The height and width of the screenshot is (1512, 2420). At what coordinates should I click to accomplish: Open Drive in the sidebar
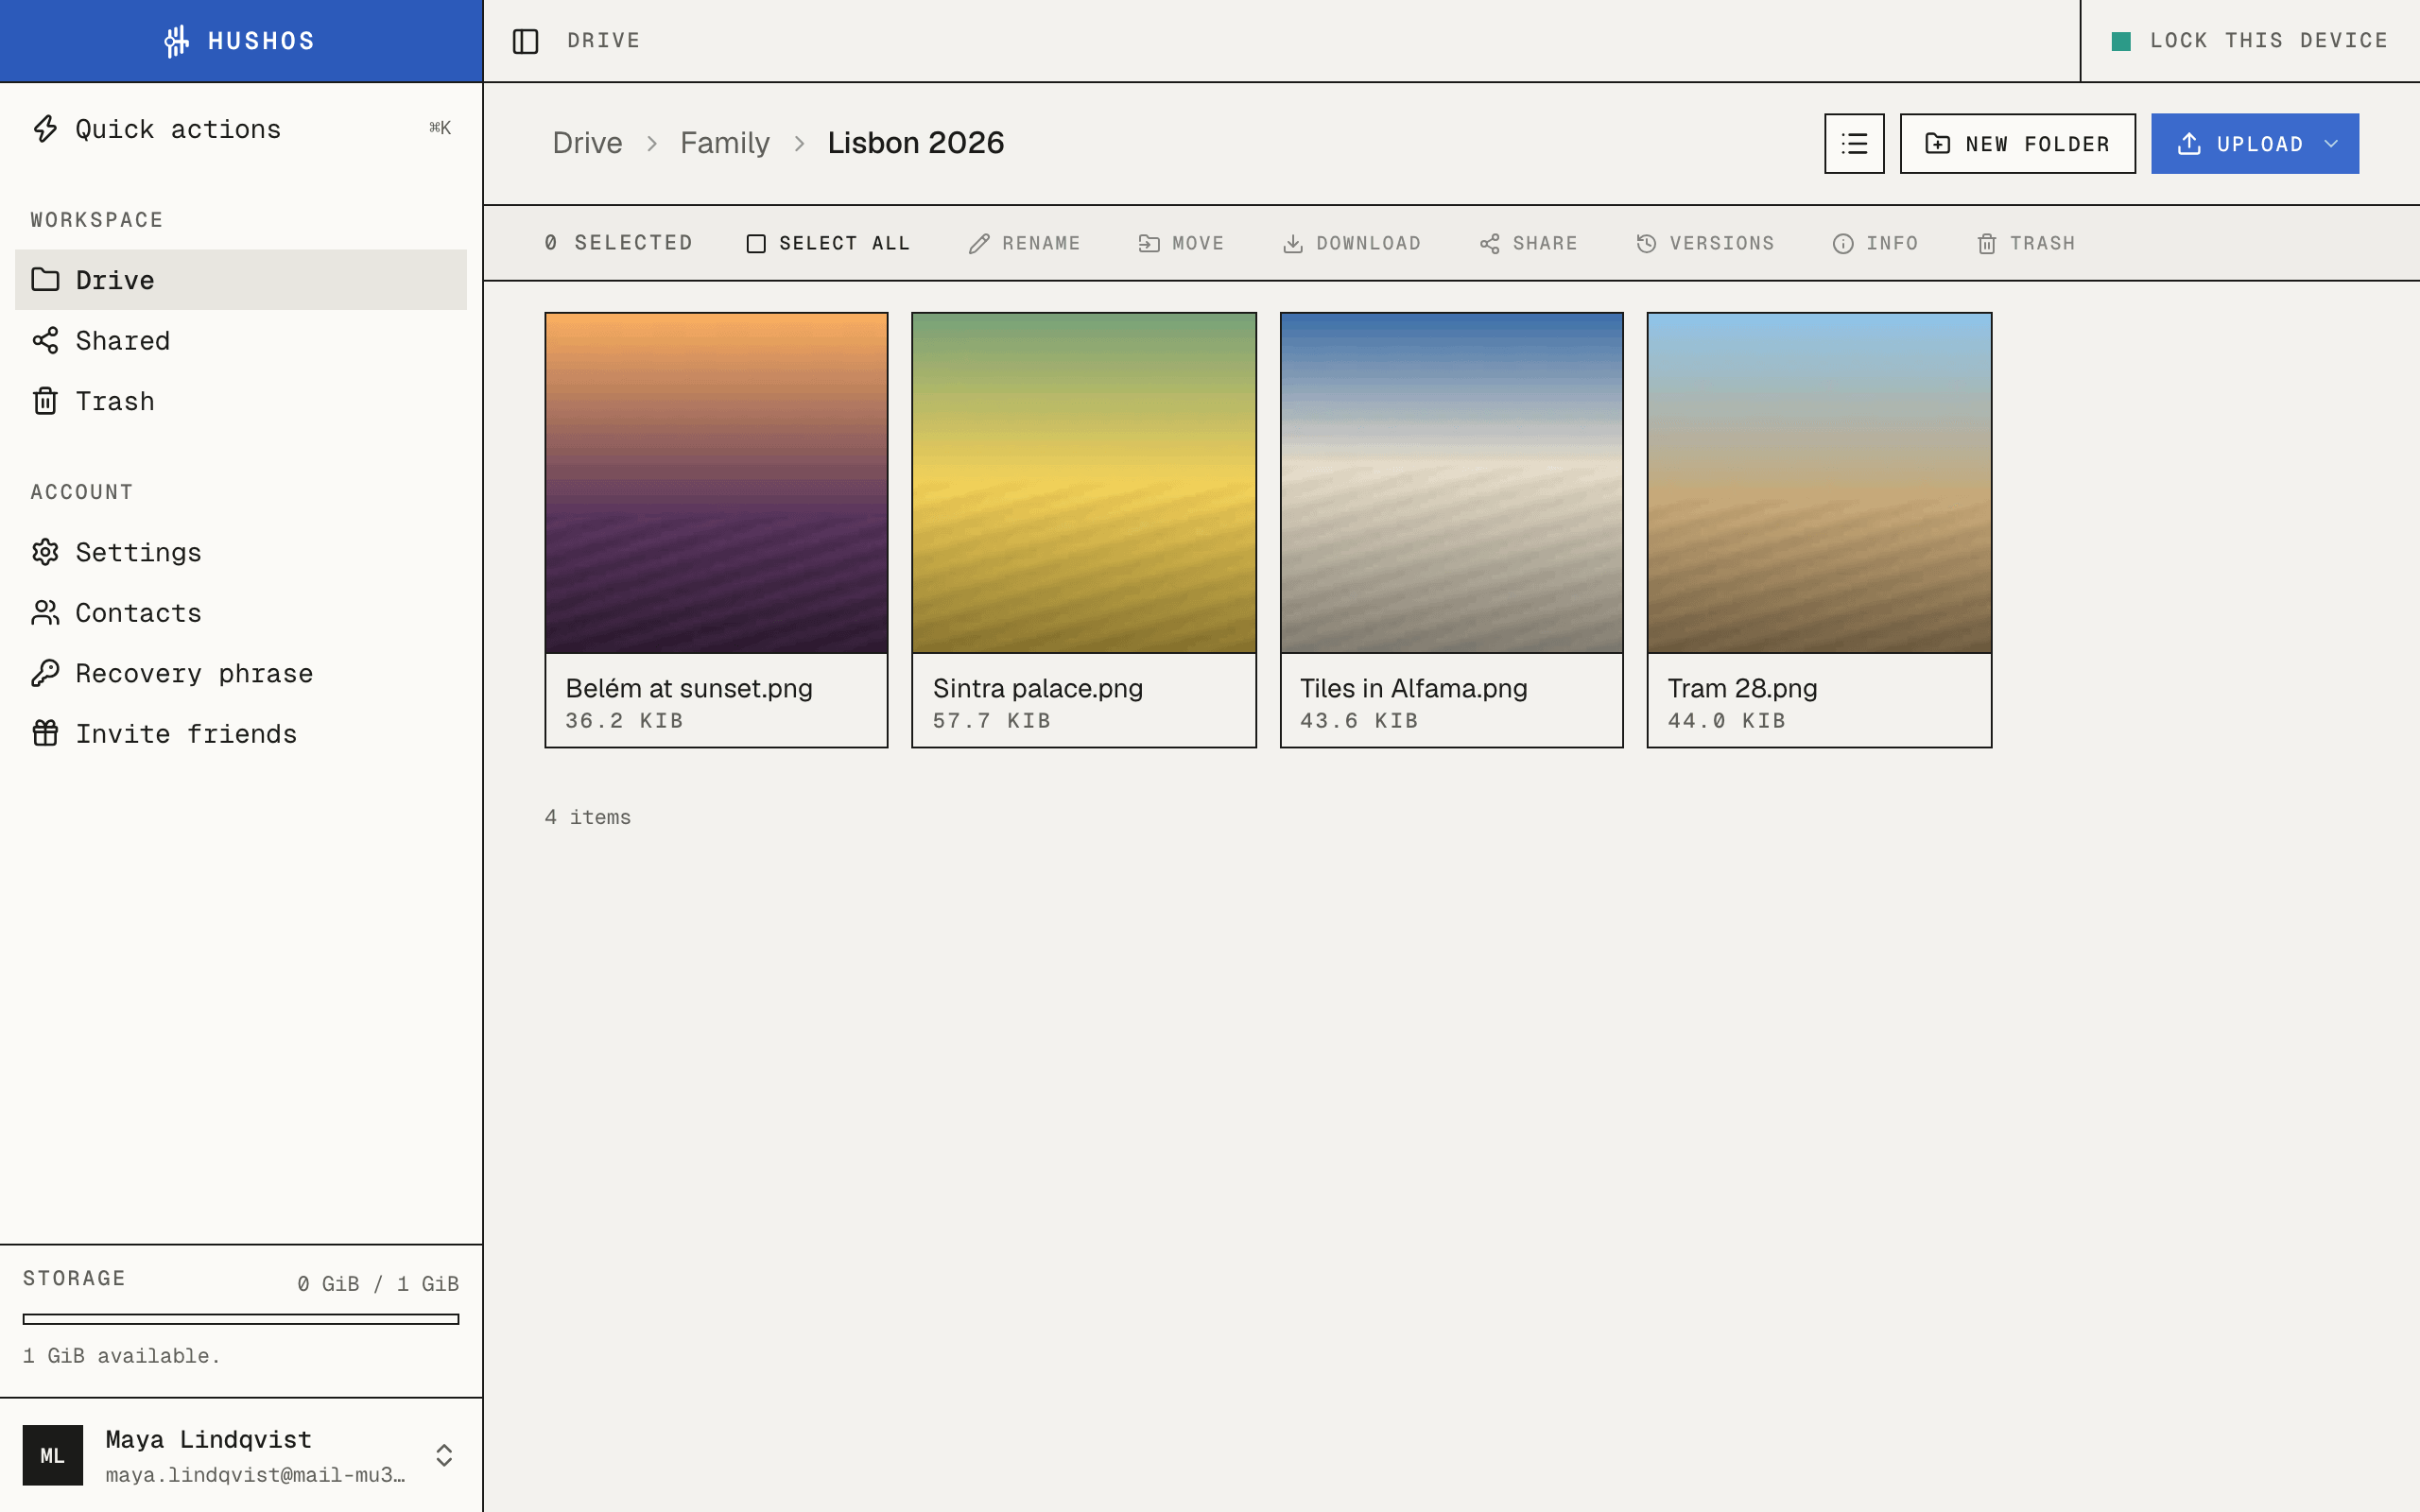(x=241, y=279)
